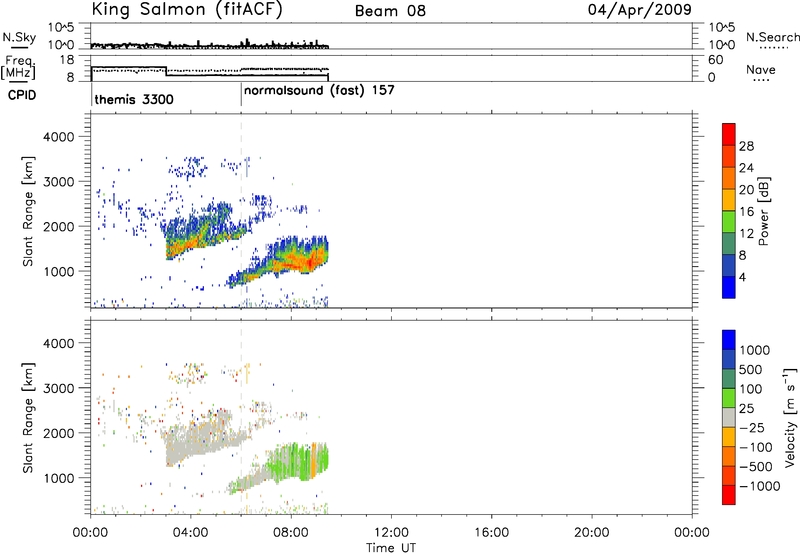
Task: Click the '60' Nave axis tick label
Action: coord(715,60)
